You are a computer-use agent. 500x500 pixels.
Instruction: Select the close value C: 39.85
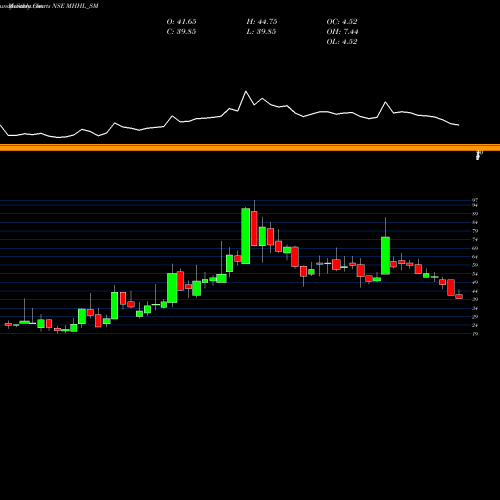pos(181,32)
